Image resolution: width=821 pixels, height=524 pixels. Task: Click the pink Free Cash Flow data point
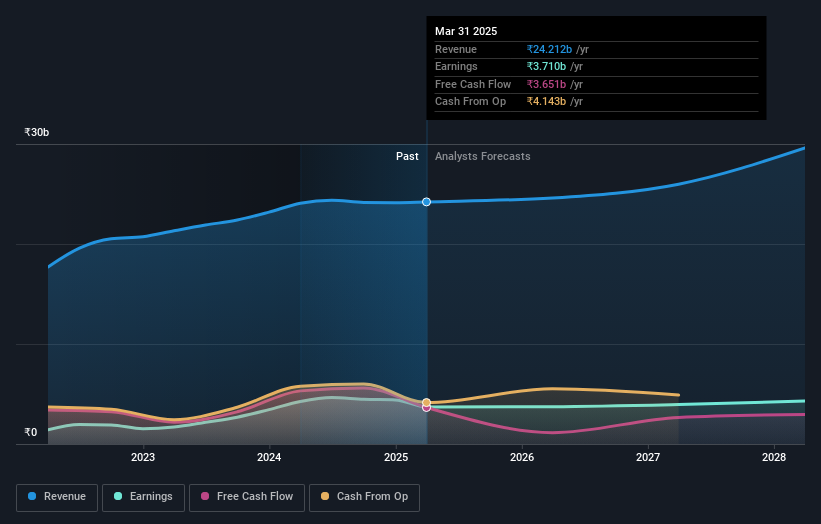[x=427, y=408]
